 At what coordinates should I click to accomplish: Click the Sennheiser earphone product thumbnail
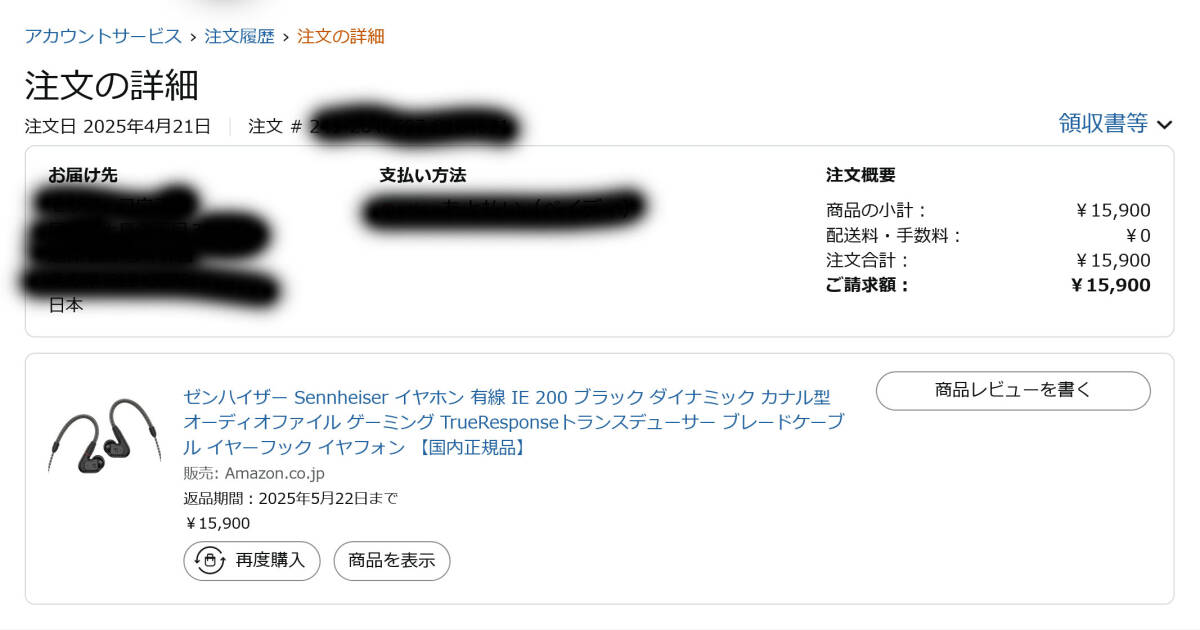click(104, 436)
